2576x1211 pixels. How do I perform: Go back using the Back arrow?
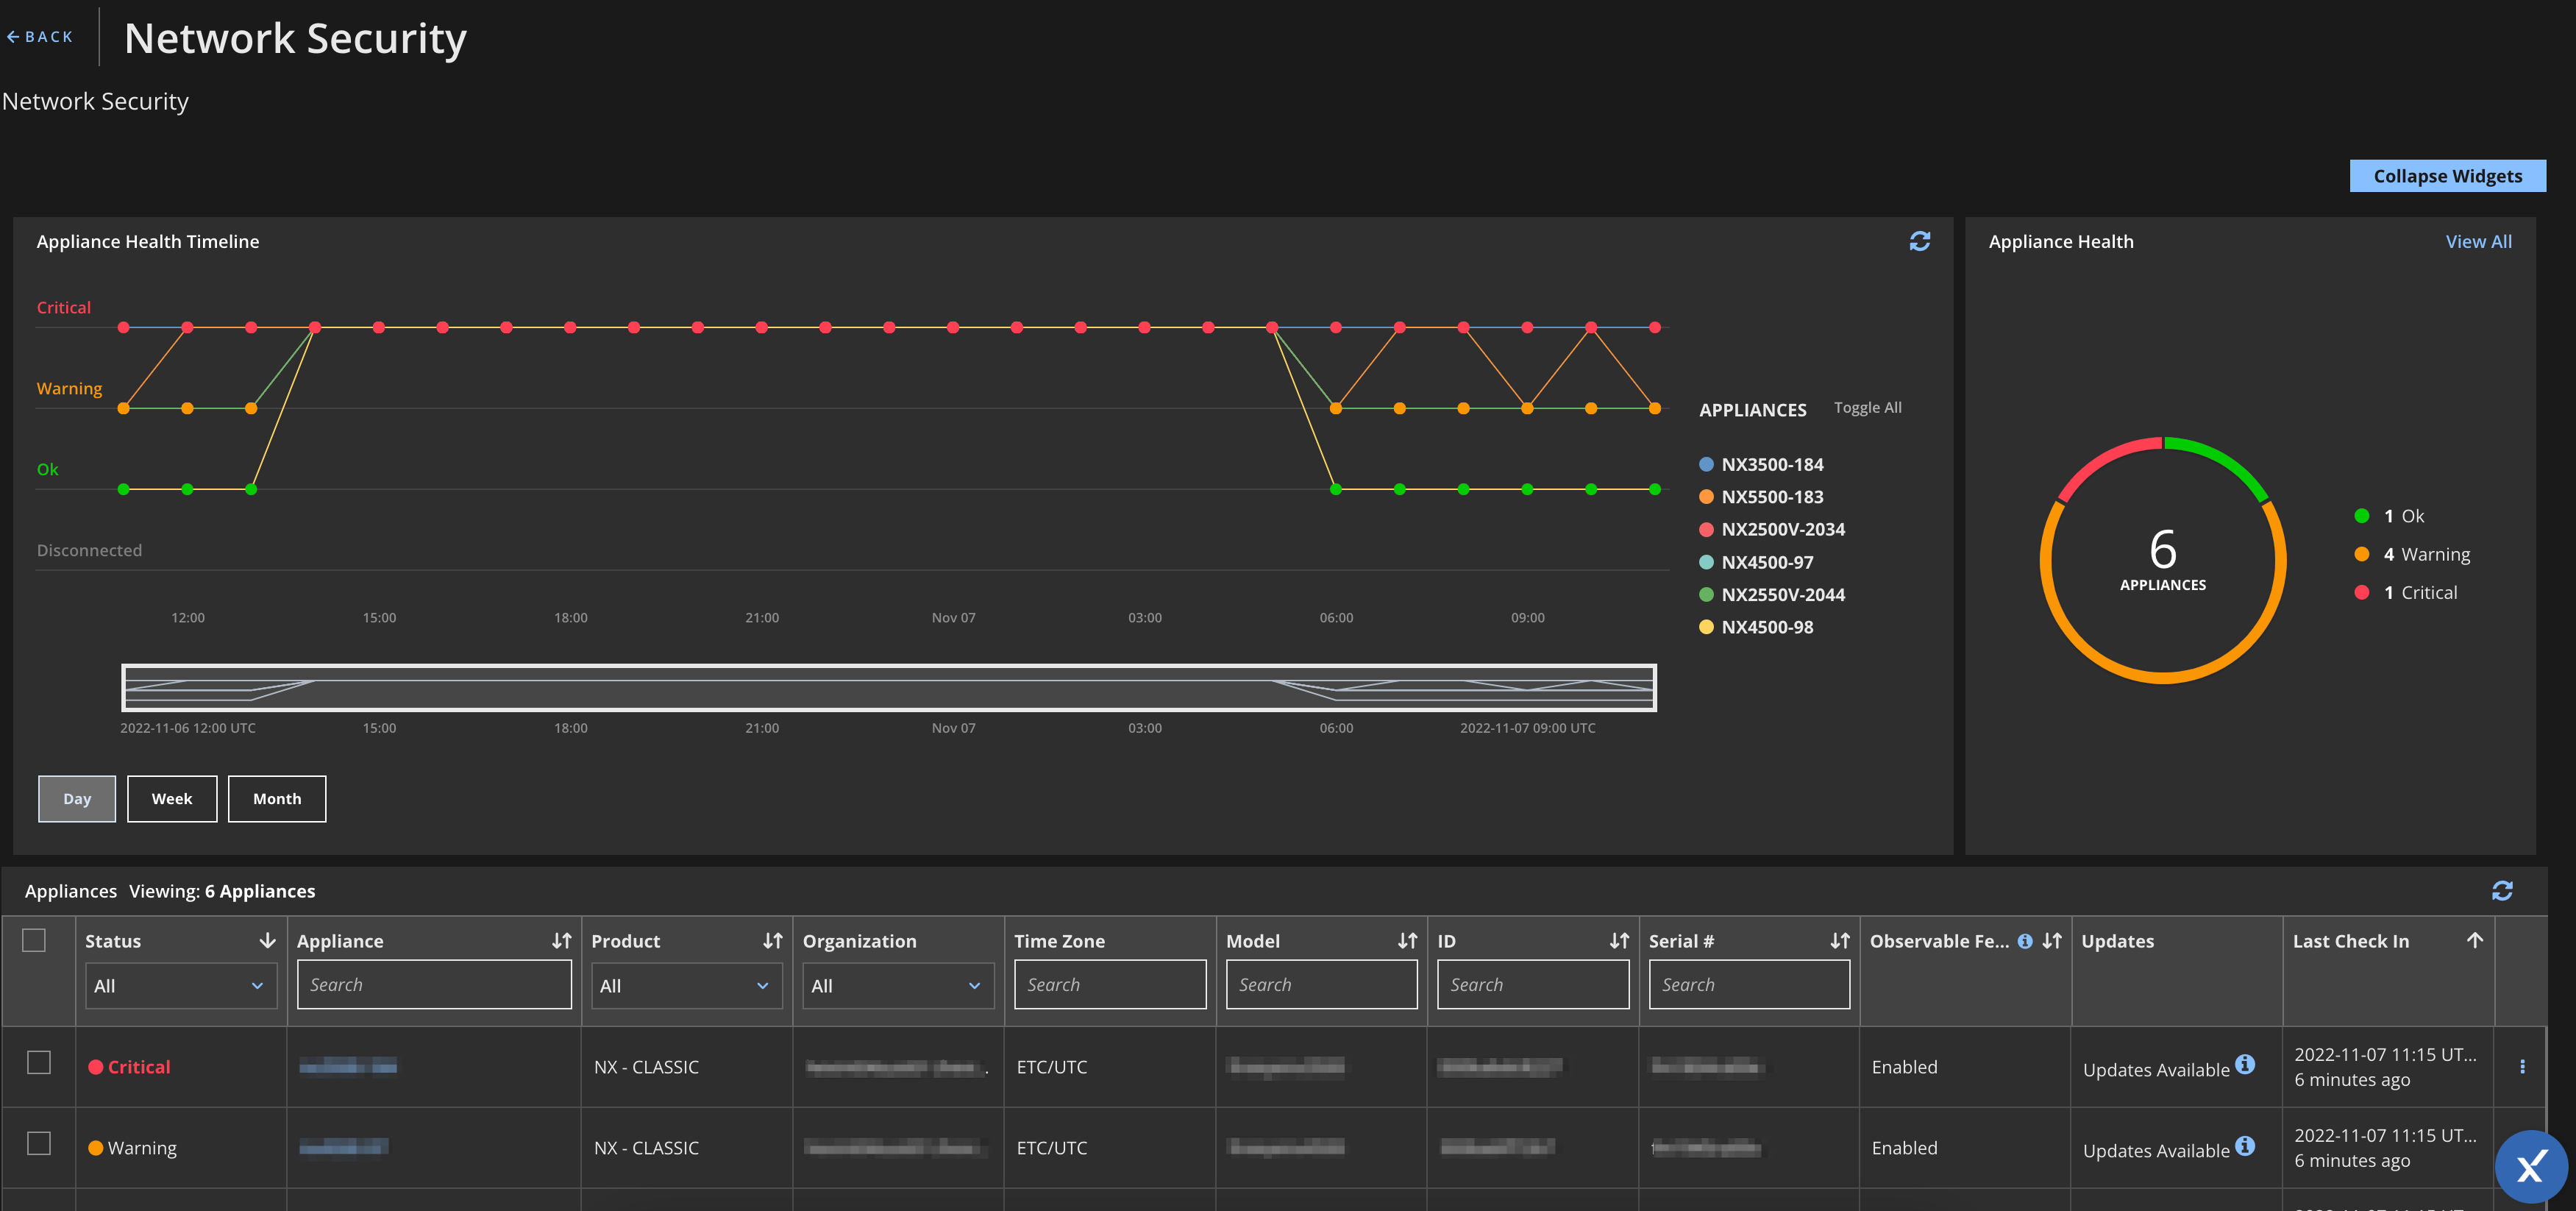pos(40,37)
